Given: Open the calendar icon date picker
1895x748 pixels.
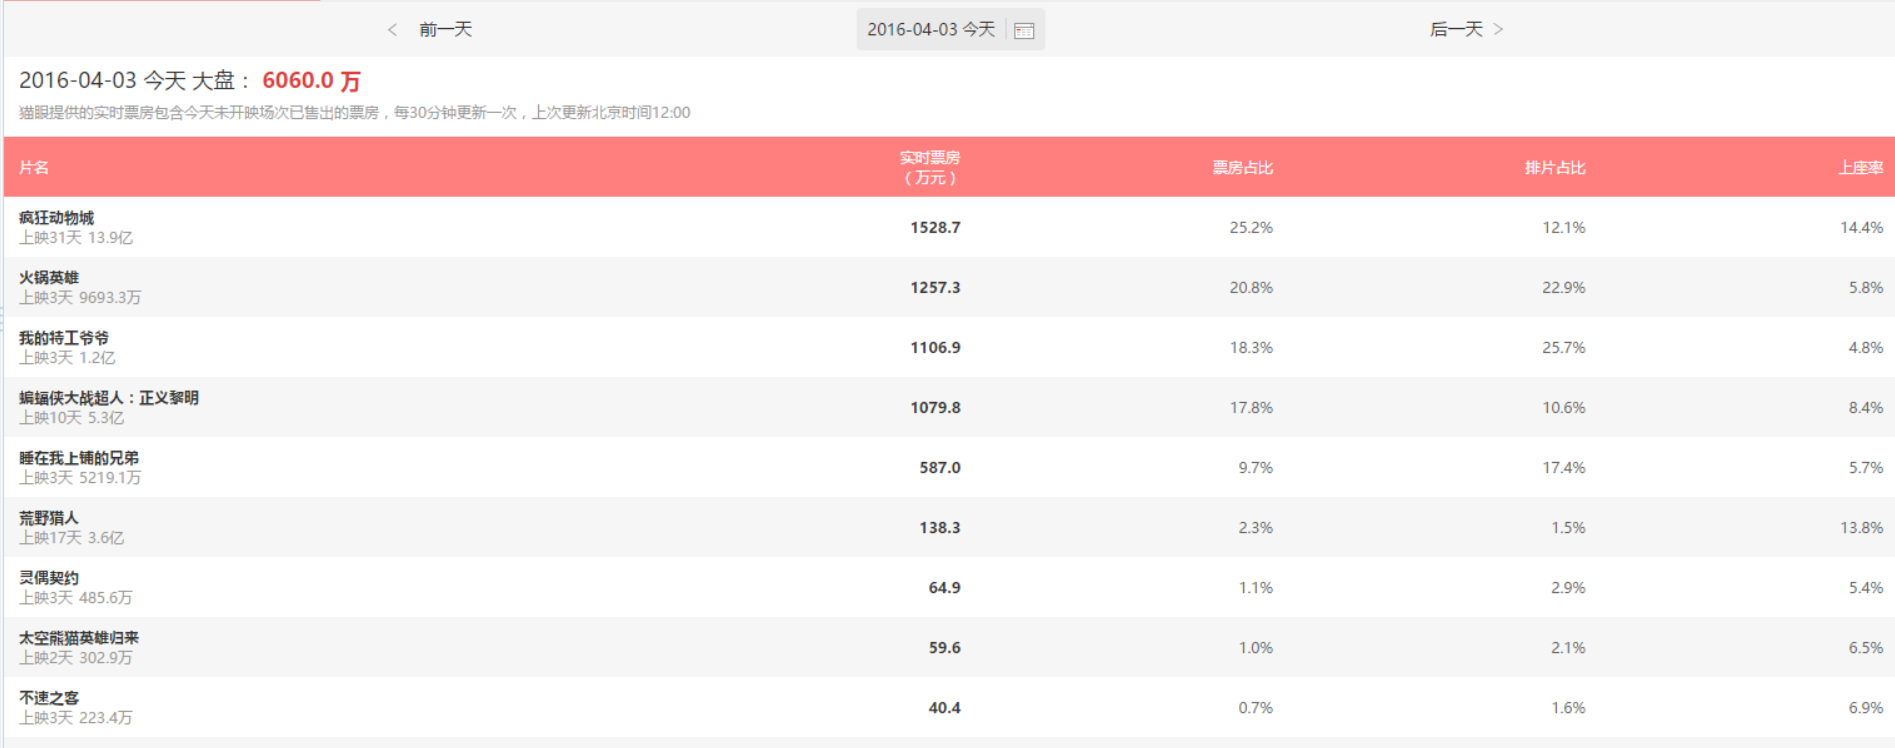Looking at the screenshot, I should 1024,30.
